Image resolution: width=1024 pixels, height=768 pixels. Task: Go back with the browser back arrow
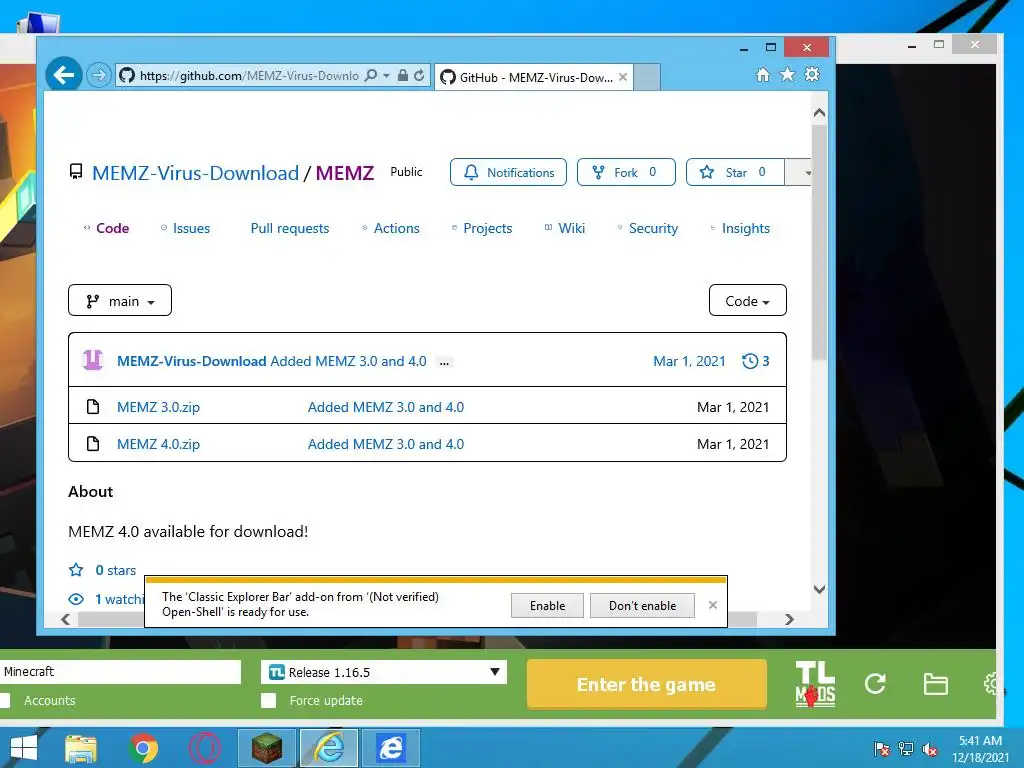[x=63, y=75]
